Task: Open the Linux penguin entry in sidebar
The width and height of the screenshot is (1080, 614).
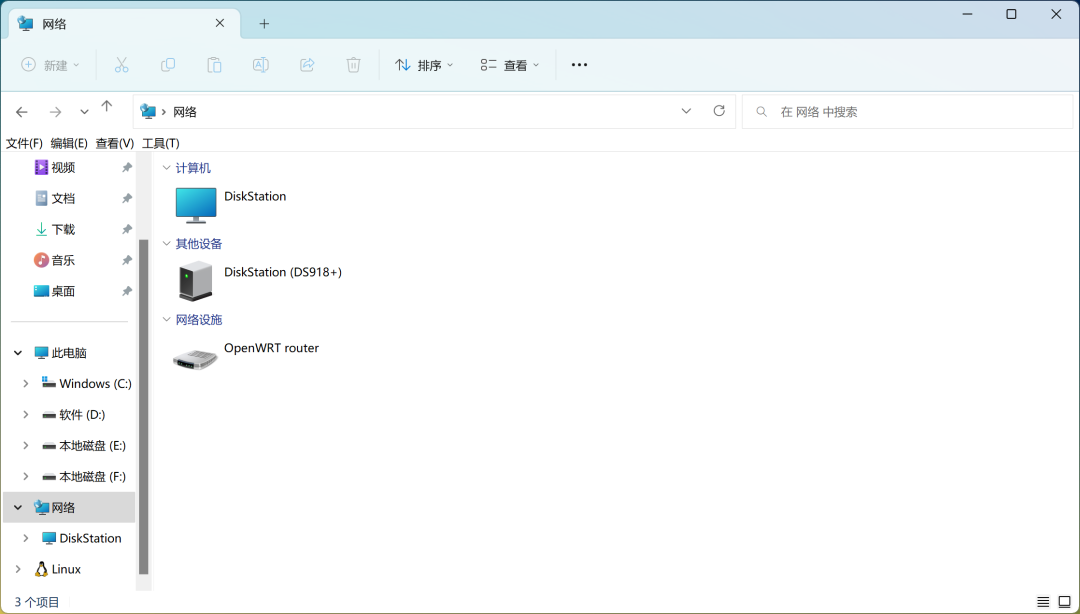Action: 59,569
